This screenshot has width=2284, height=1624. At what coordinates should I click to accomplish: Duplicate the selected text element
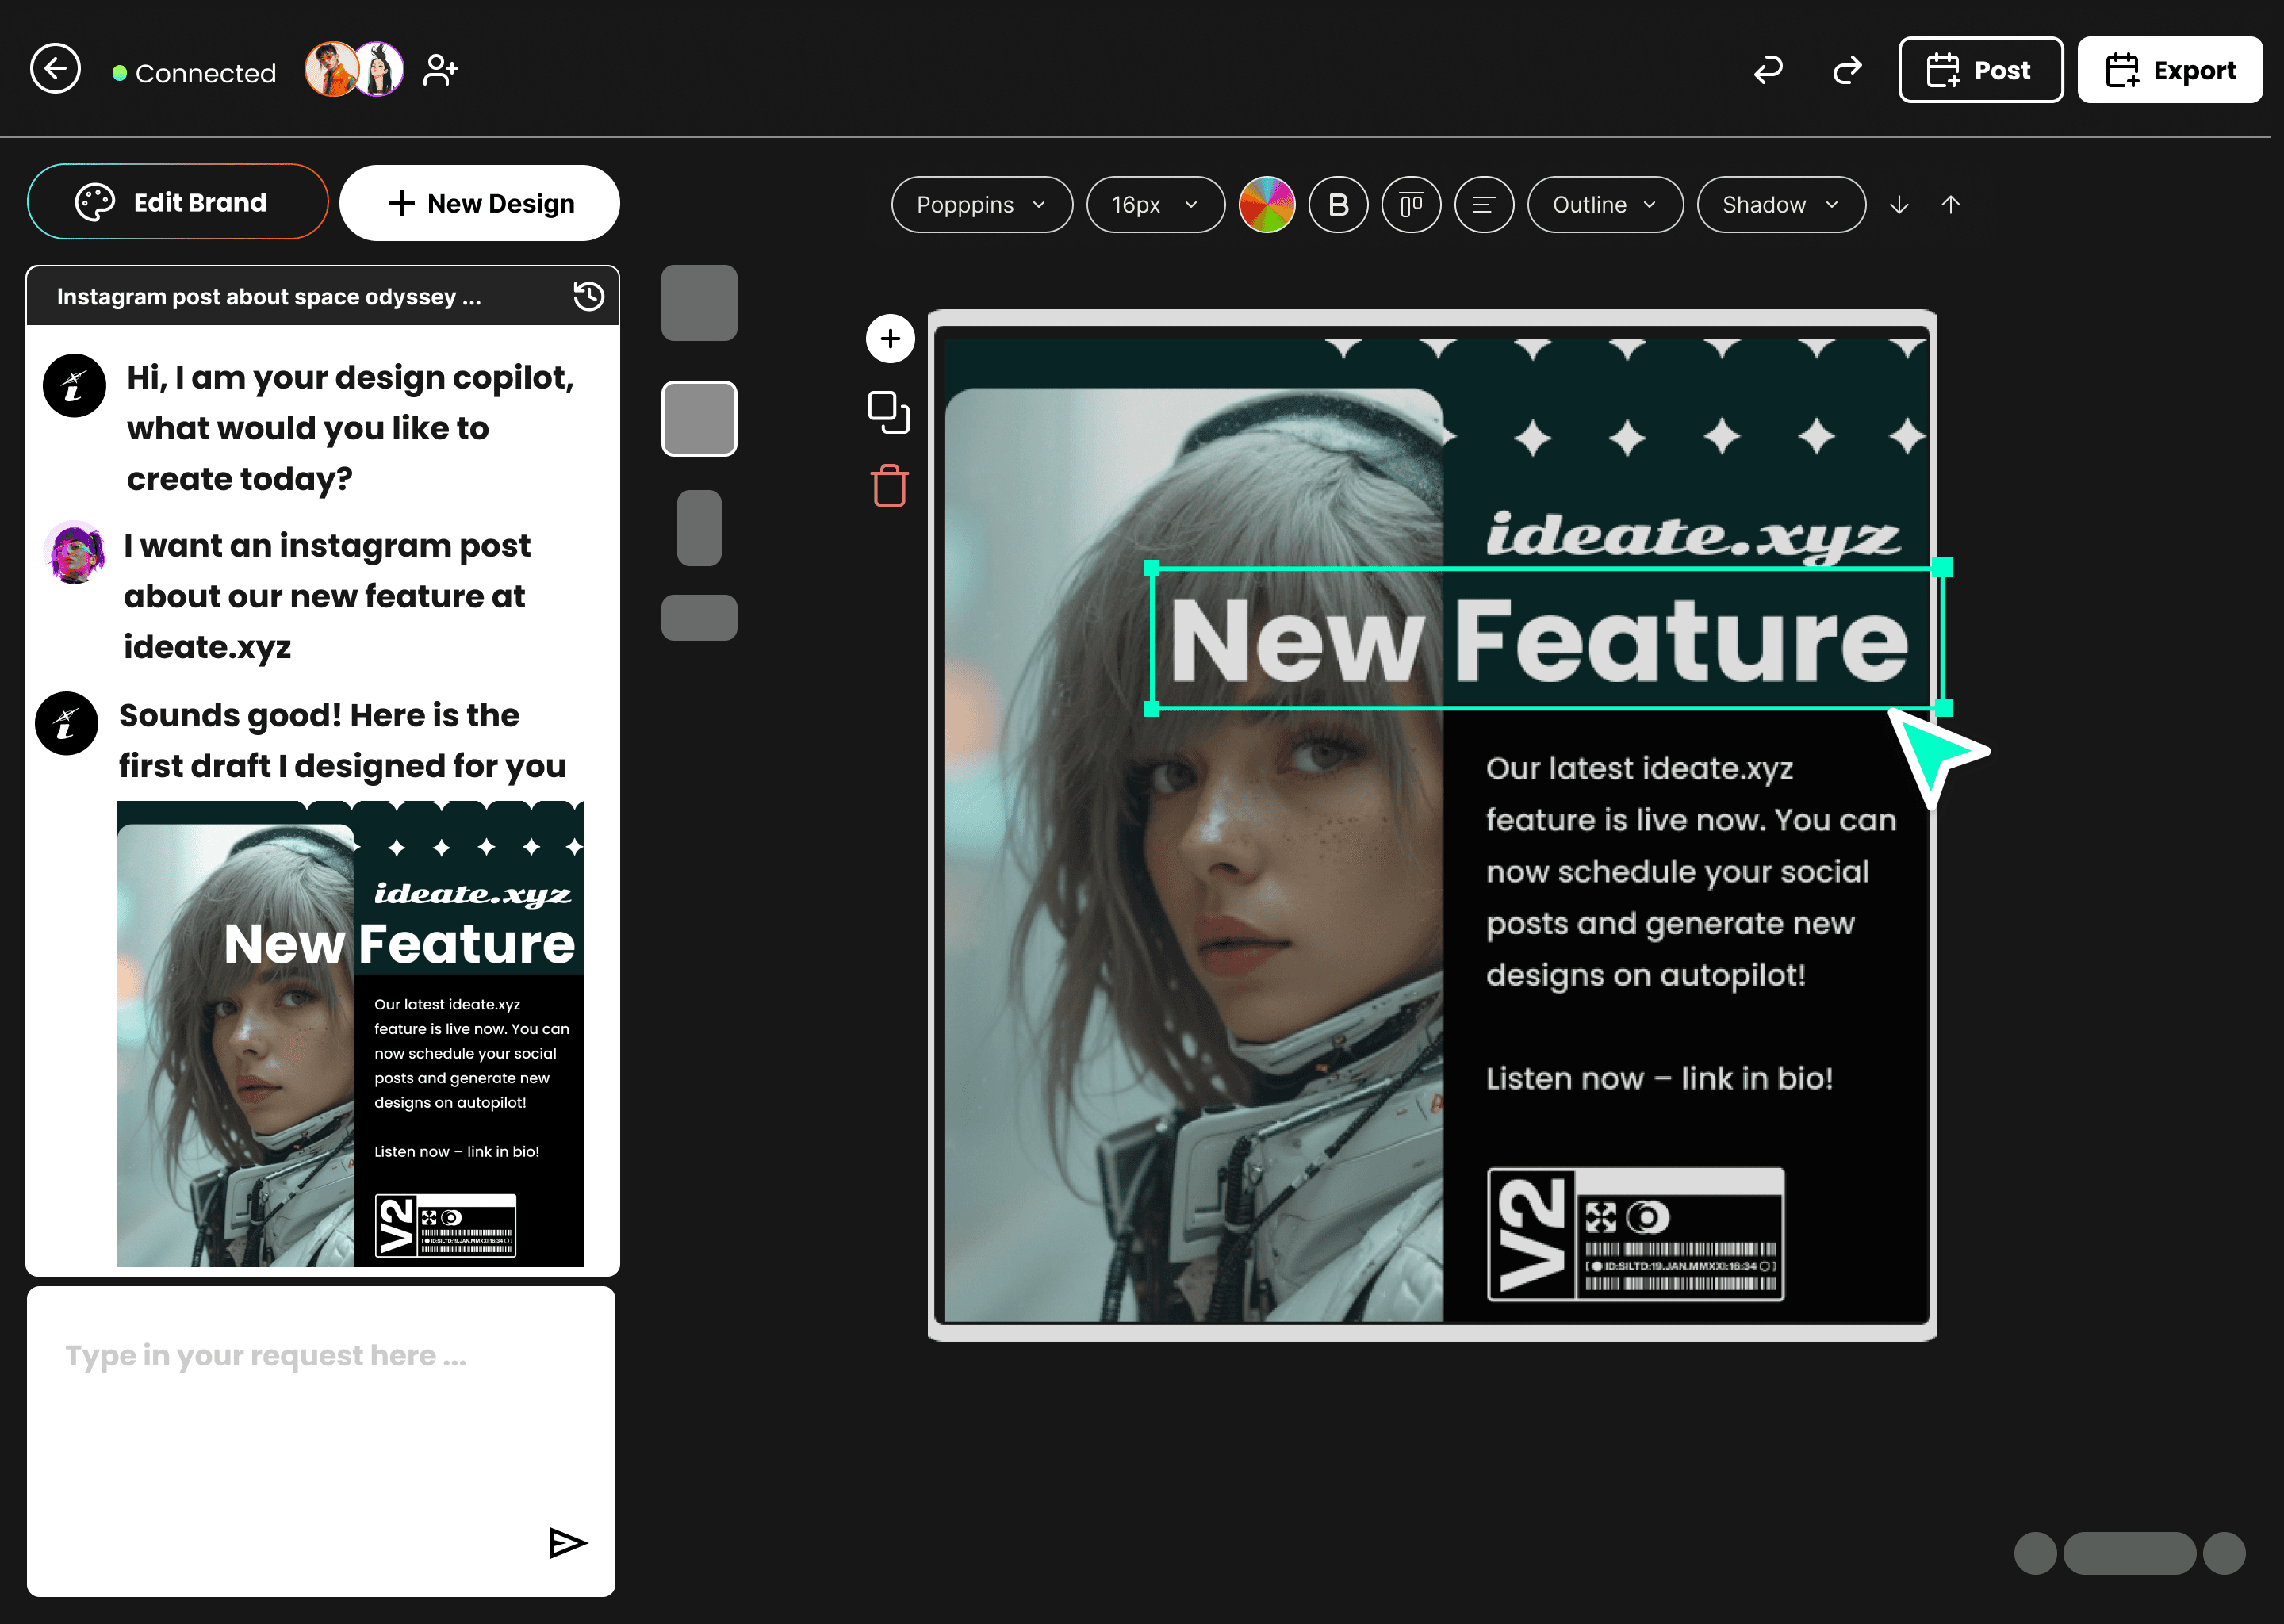tap(888, 411)
